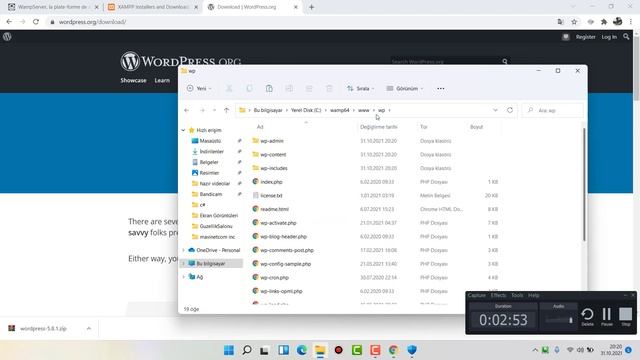Open Chrome extensions puzzle icon
This screenshot has width=640, height=360.
coord(604,22)
